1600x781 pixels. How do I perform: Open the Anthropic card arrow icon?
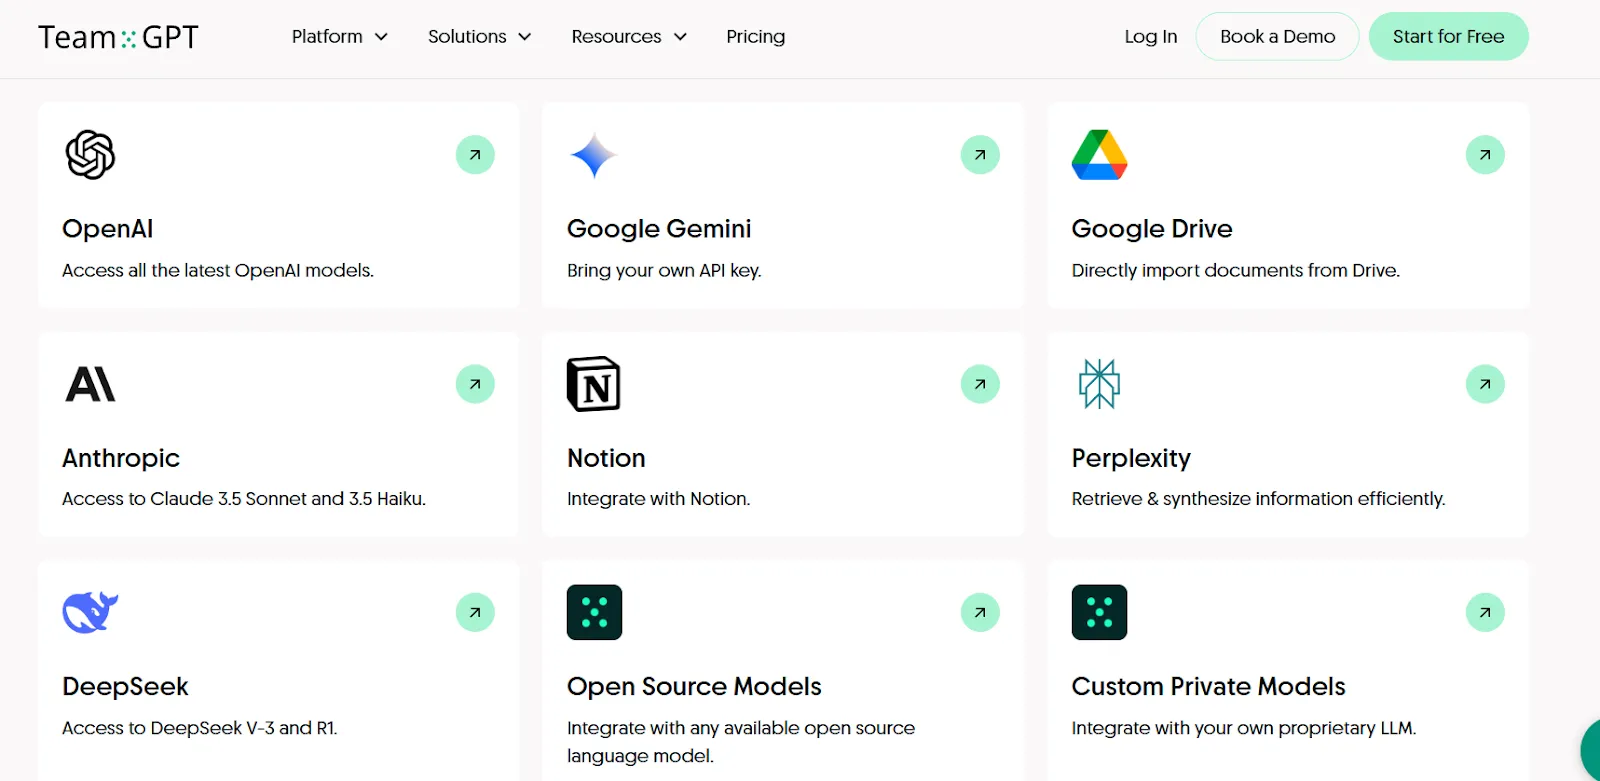(475, 384)
